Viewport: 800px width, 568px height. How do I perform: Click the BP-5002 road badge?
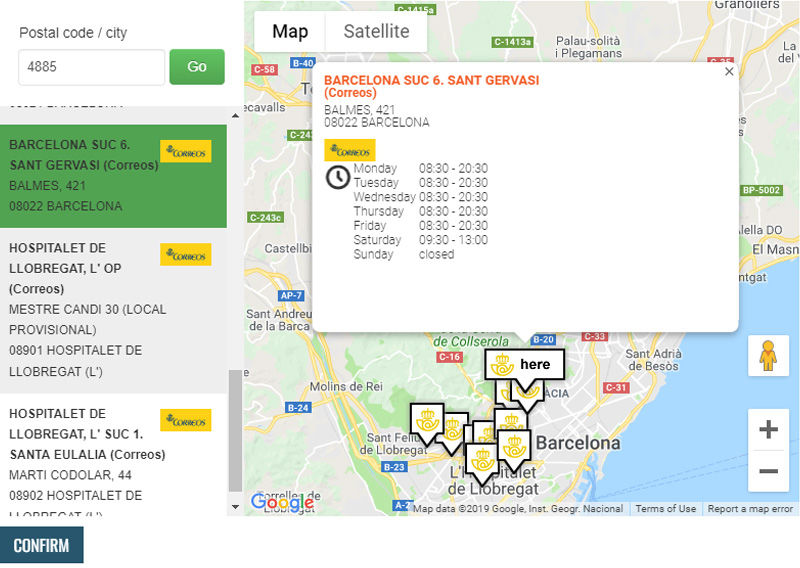pos(761,190)
